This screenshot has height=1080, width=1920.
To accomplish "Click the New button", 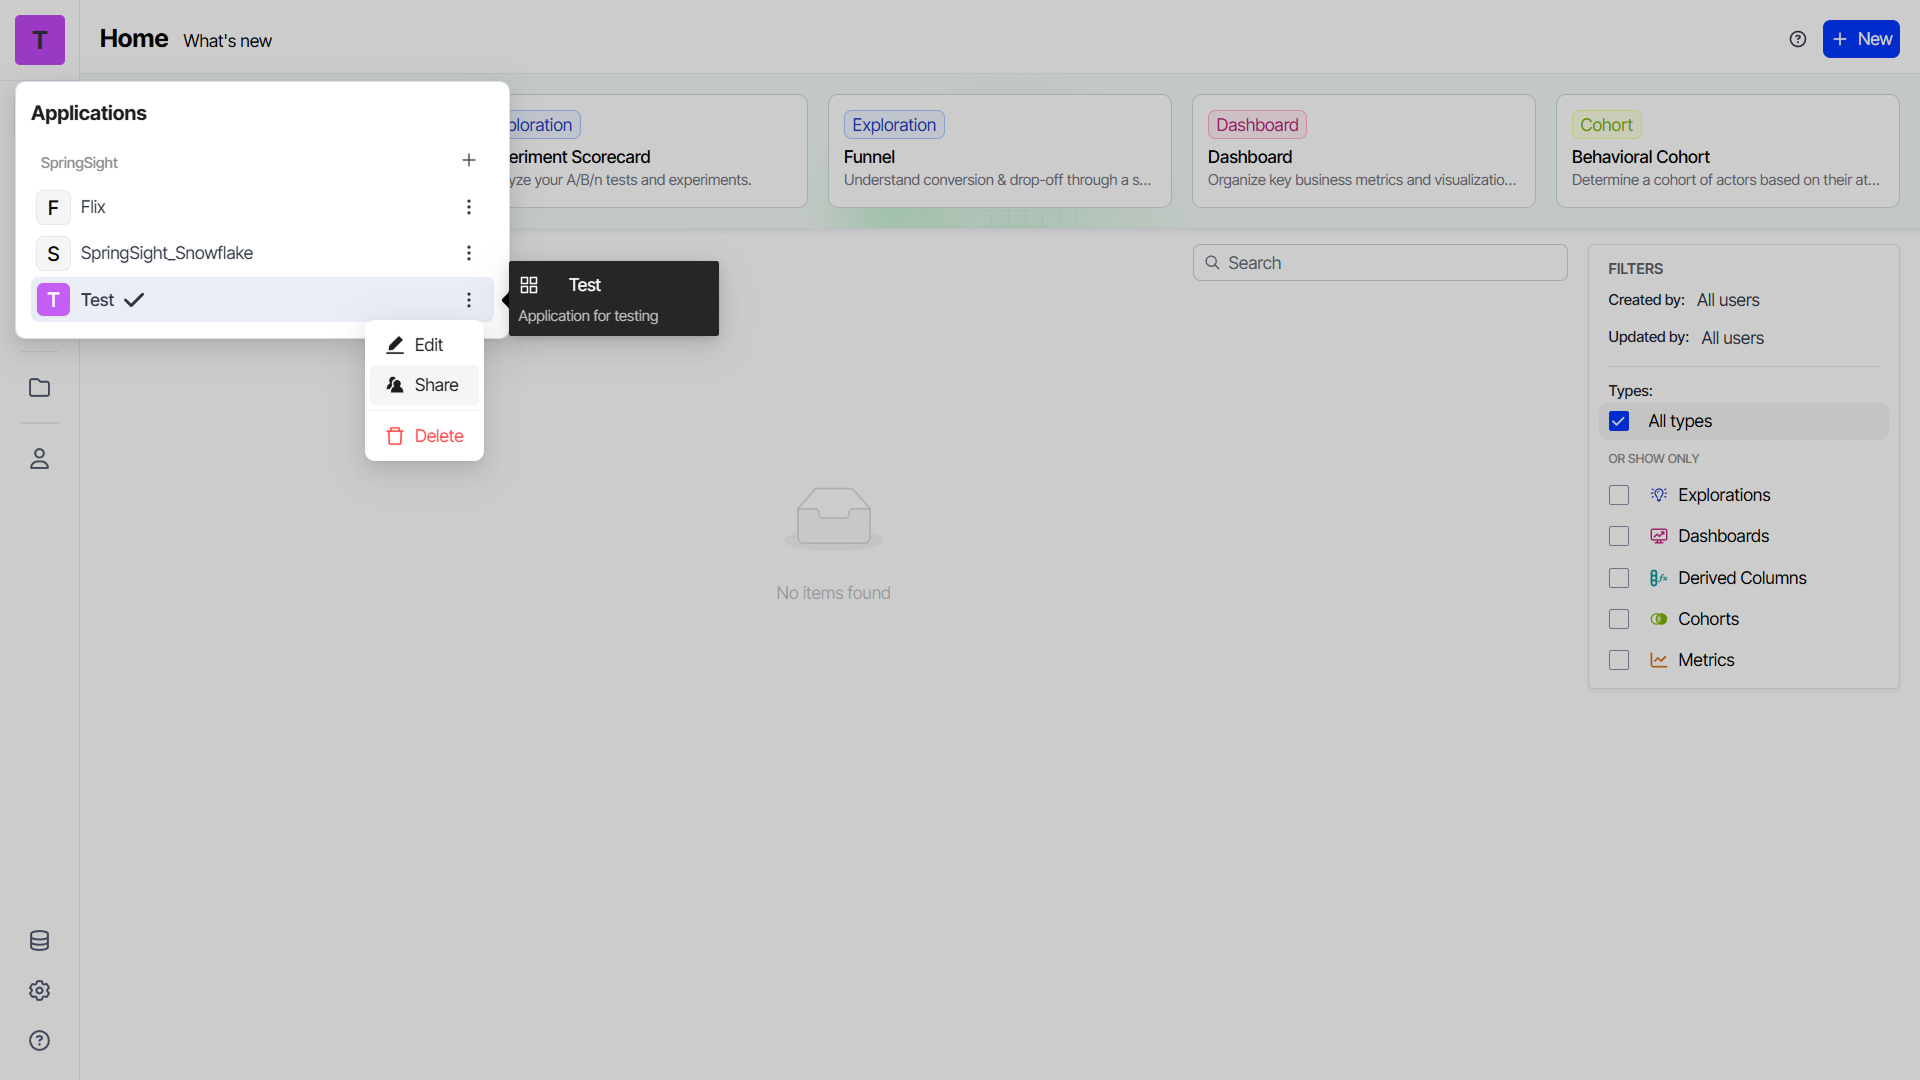I will tap(1860, 39).
